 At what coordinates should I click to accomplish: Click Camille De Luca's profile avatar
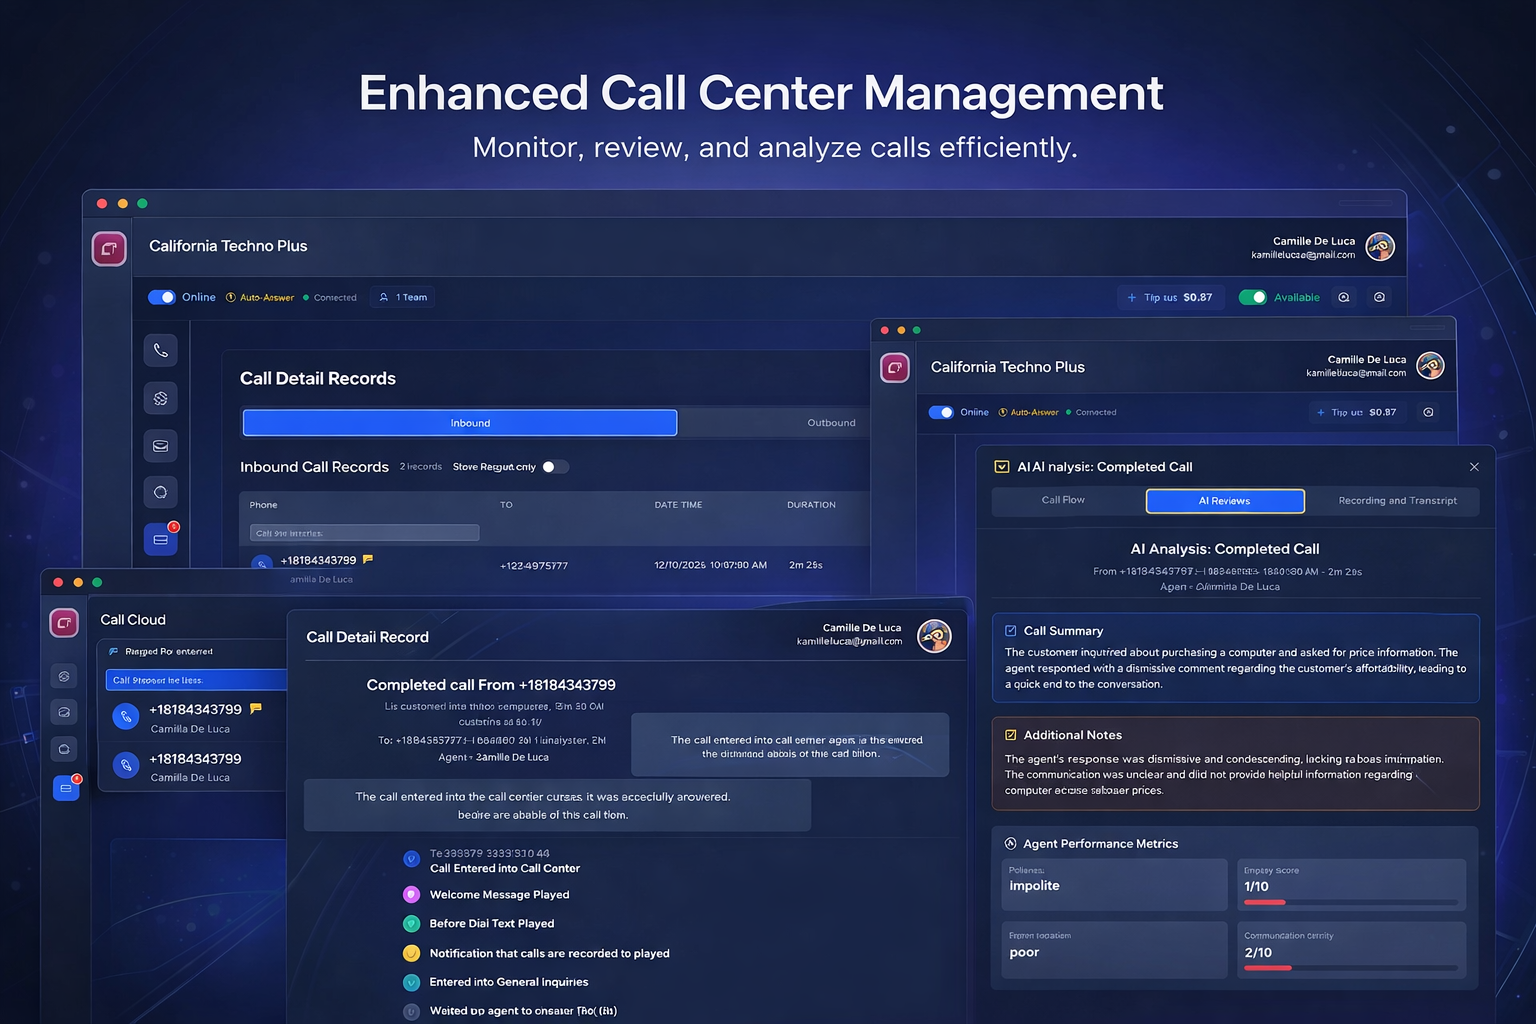1380,247
